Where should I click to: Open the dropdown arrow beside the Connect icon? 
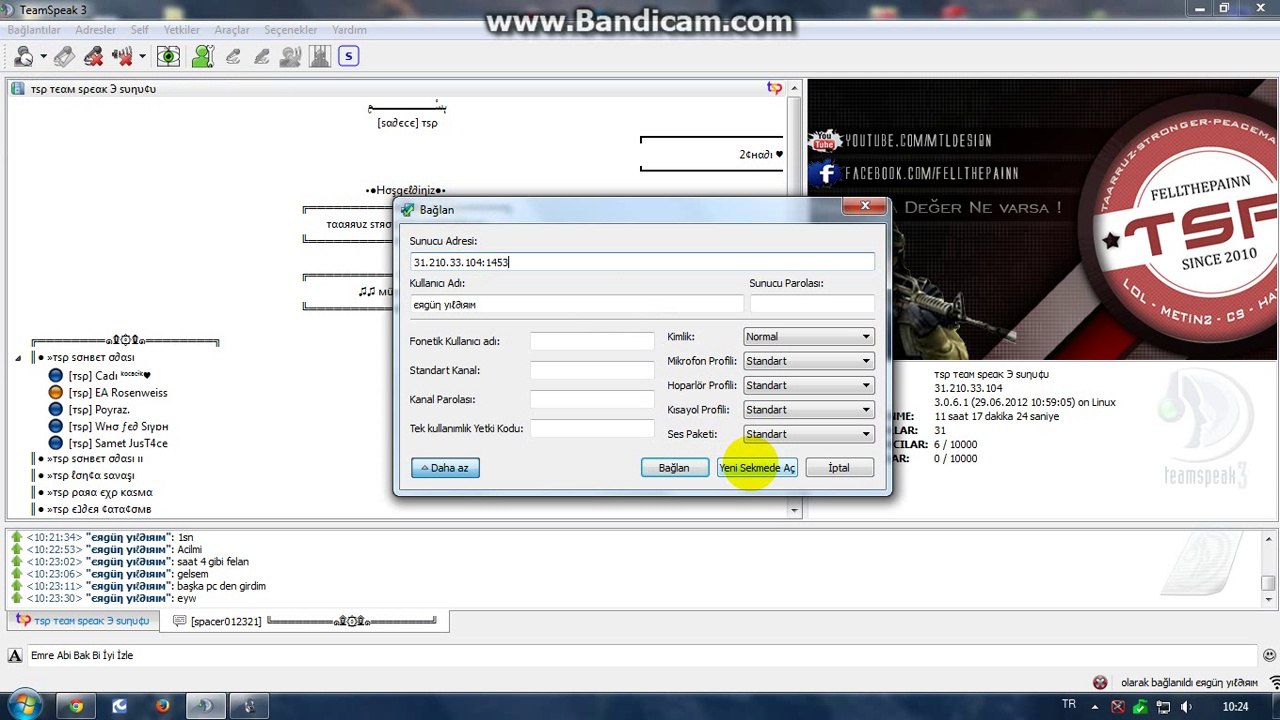[42, 57]
